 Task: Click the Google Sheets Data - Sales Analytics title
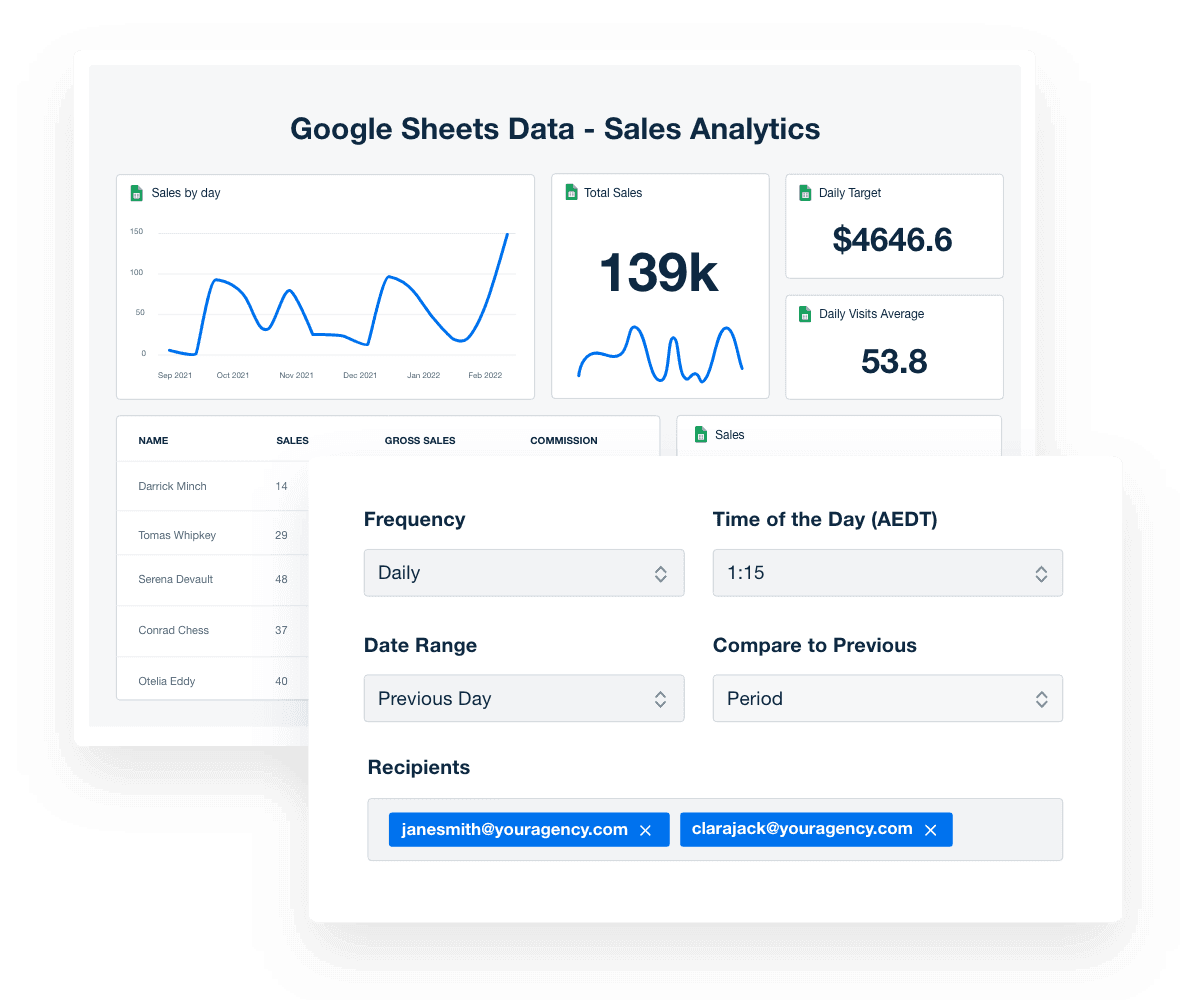click(555, 128)
